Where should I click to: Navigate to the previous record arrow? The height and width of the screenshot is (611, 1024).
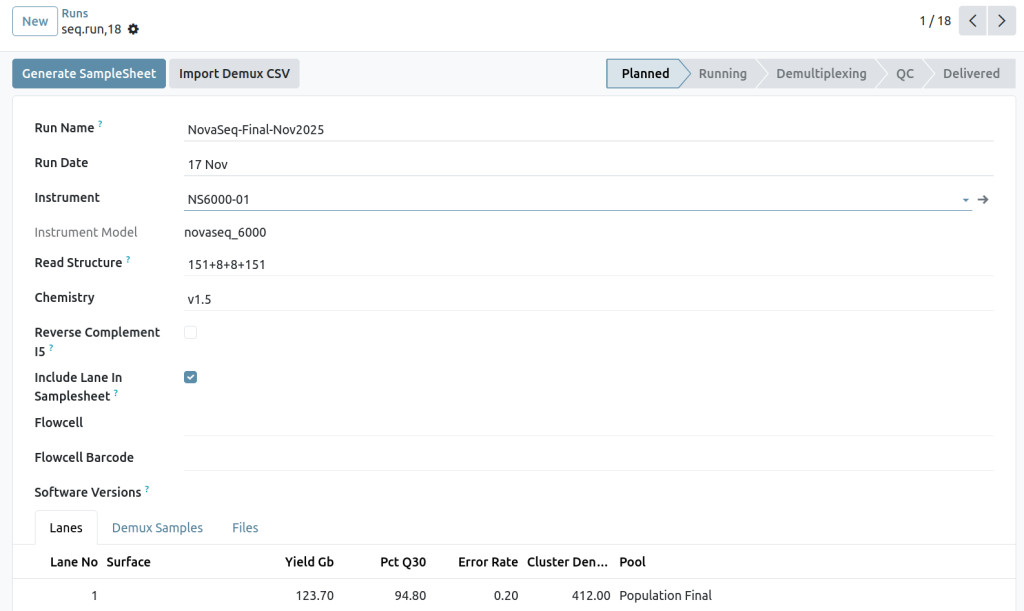pos(972,20)
